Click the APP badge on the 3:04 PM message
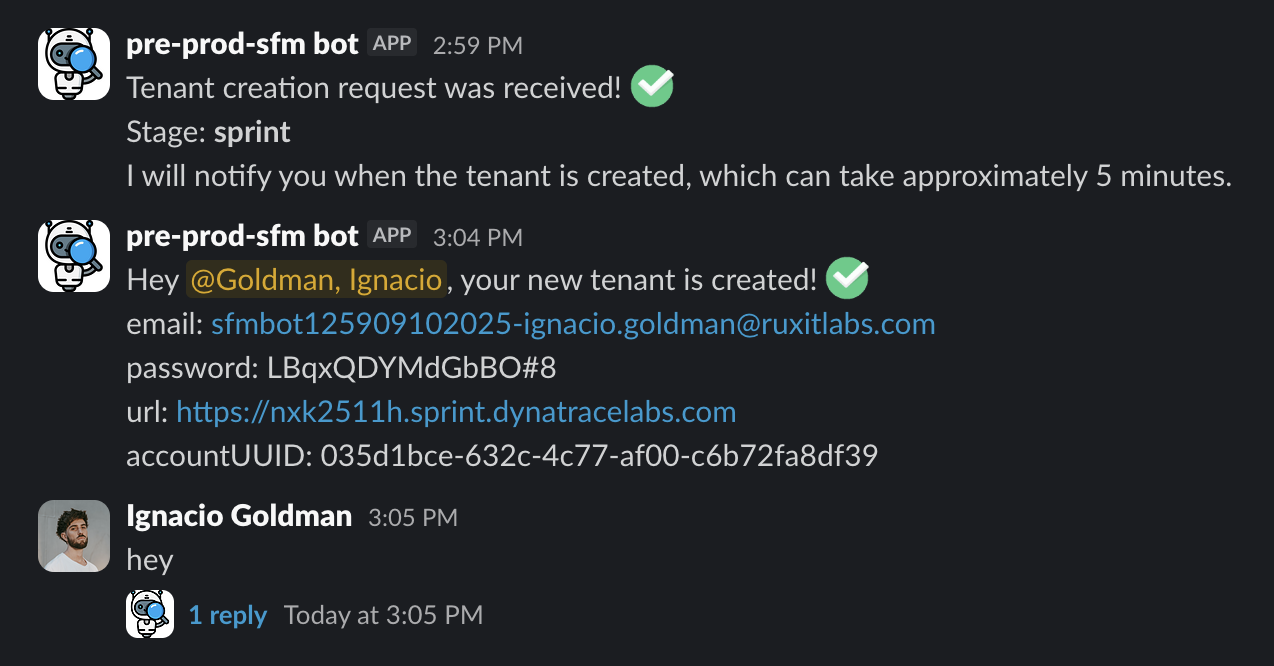 click(x=392, y=235)
